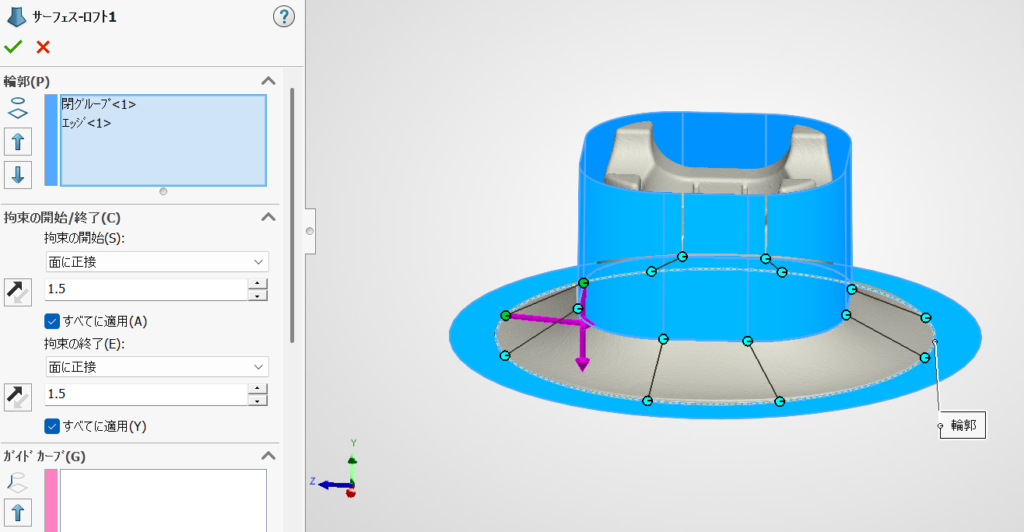Screen dimensions: 1024x532
Task: Toggle すべてに適用(A) checkbox
Action: (x=52, y=321)
